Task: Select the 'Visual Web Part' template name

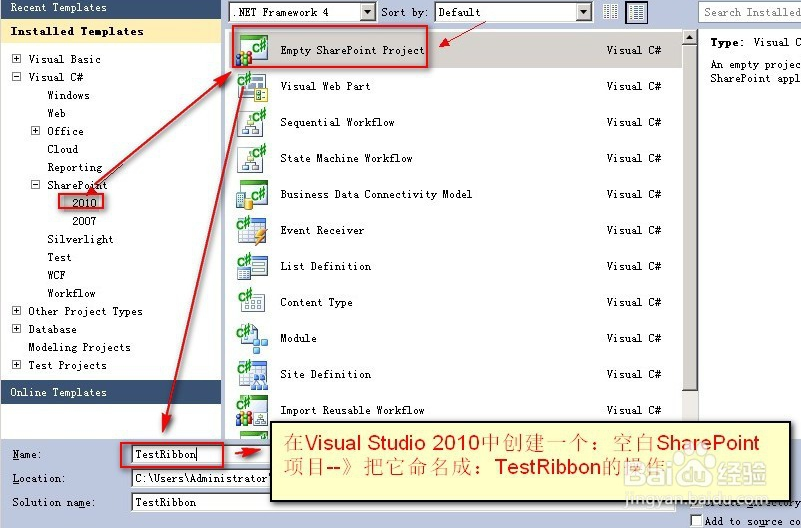Action: point(325,86)
